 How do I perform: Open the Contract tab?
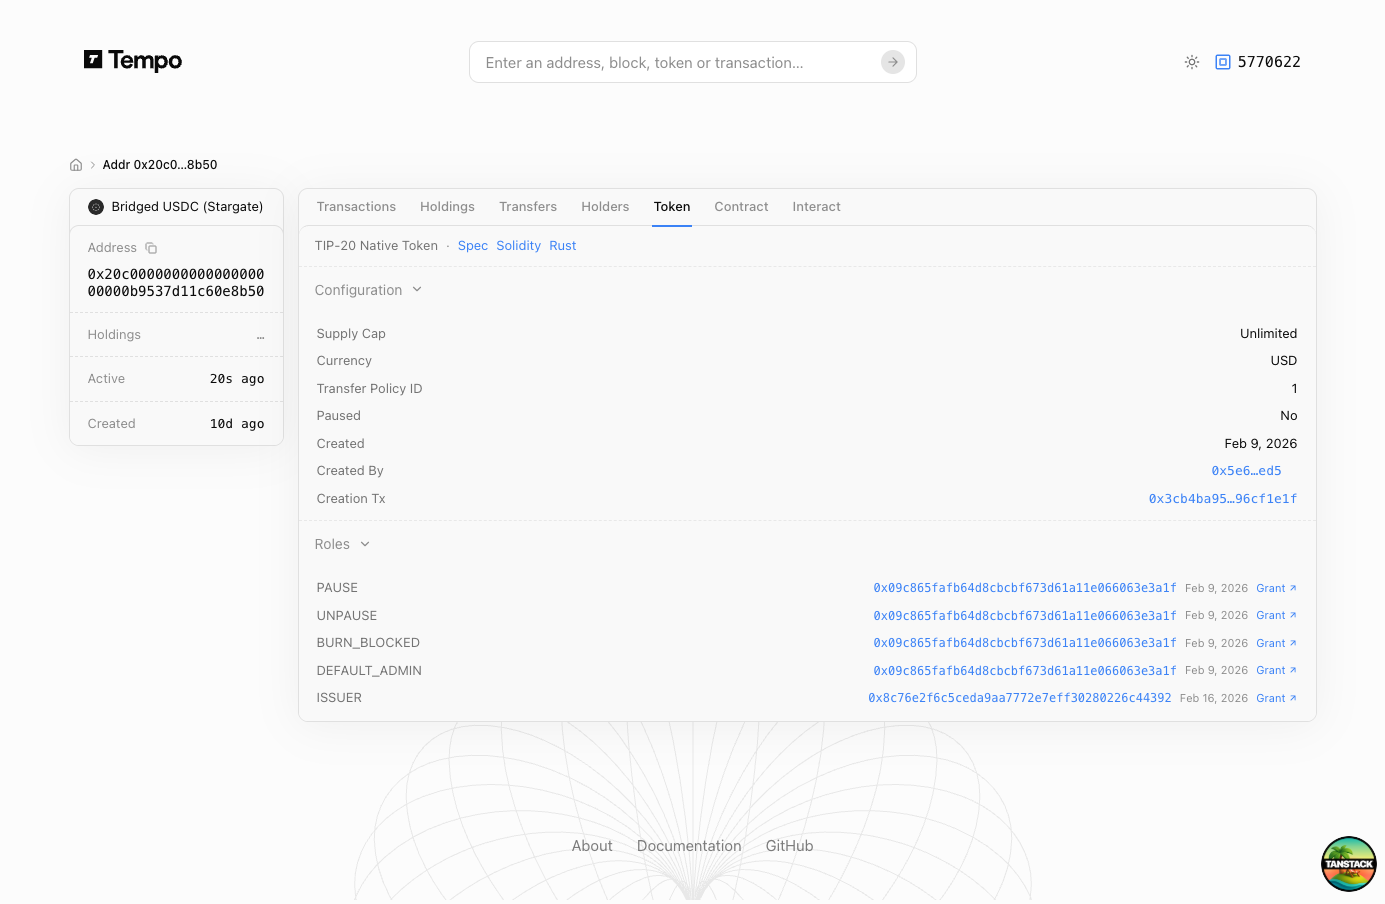[741, 207]
